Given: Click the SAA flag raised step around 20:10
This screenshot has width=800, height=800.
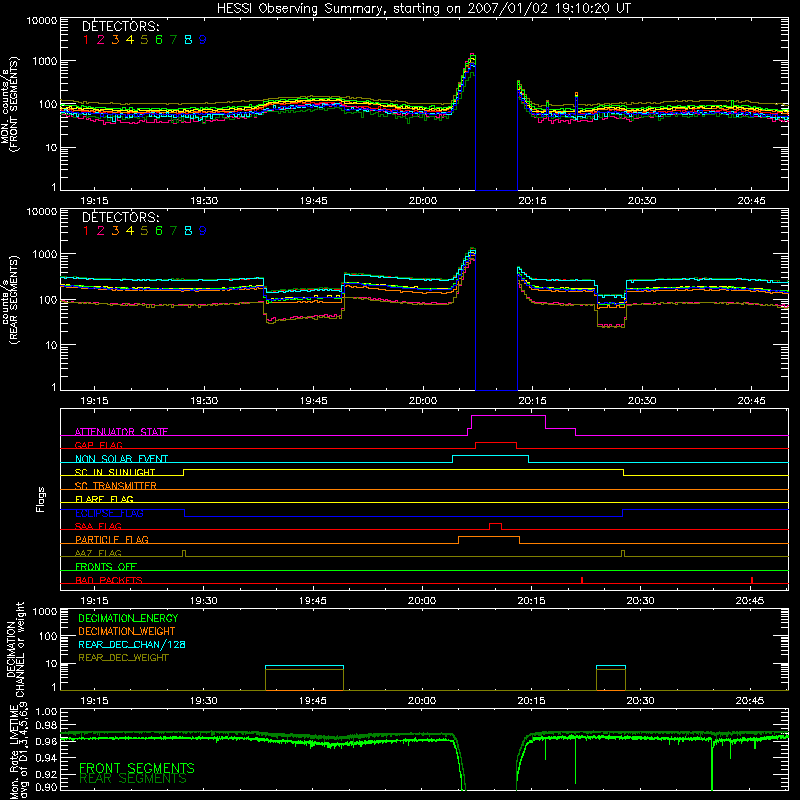Looking at the screenshot, I should [495, 526].
